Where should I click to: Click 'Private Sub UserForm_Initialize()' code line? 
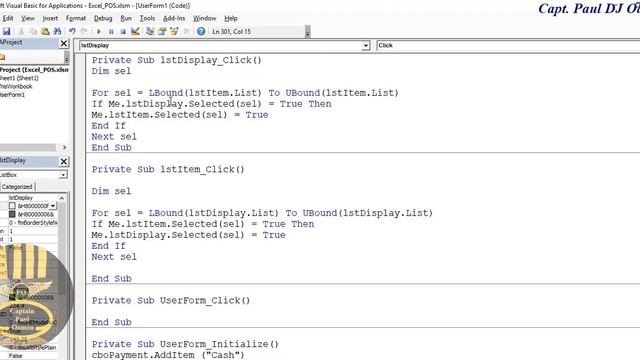(185, 344)
